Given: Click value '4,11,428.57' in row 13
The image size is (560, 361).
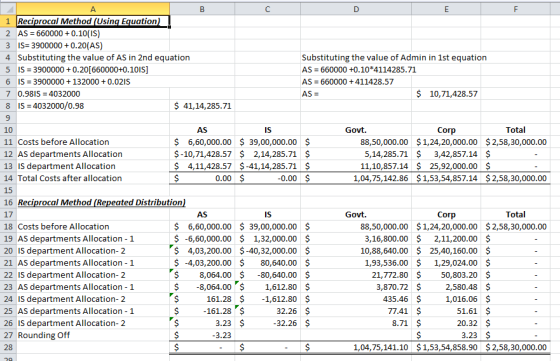Looking at the screenshot, I should click(x=209, y=166).
